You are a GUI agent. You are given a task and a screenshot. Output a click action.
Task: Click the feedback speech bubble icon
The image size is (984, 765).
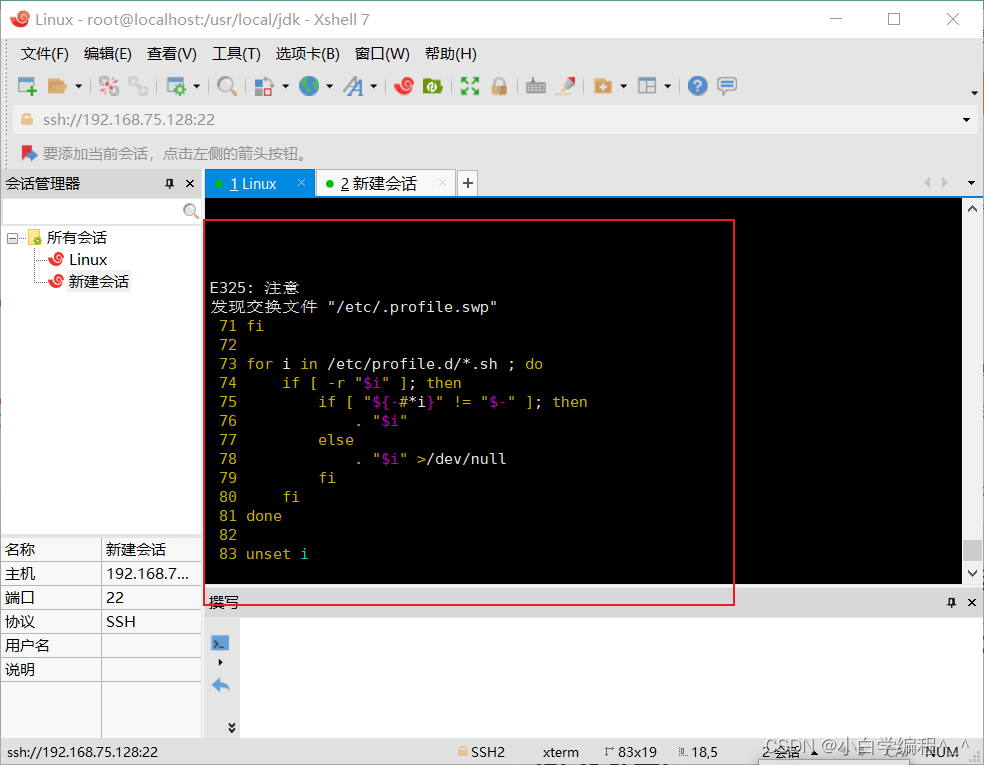point(727,86)
